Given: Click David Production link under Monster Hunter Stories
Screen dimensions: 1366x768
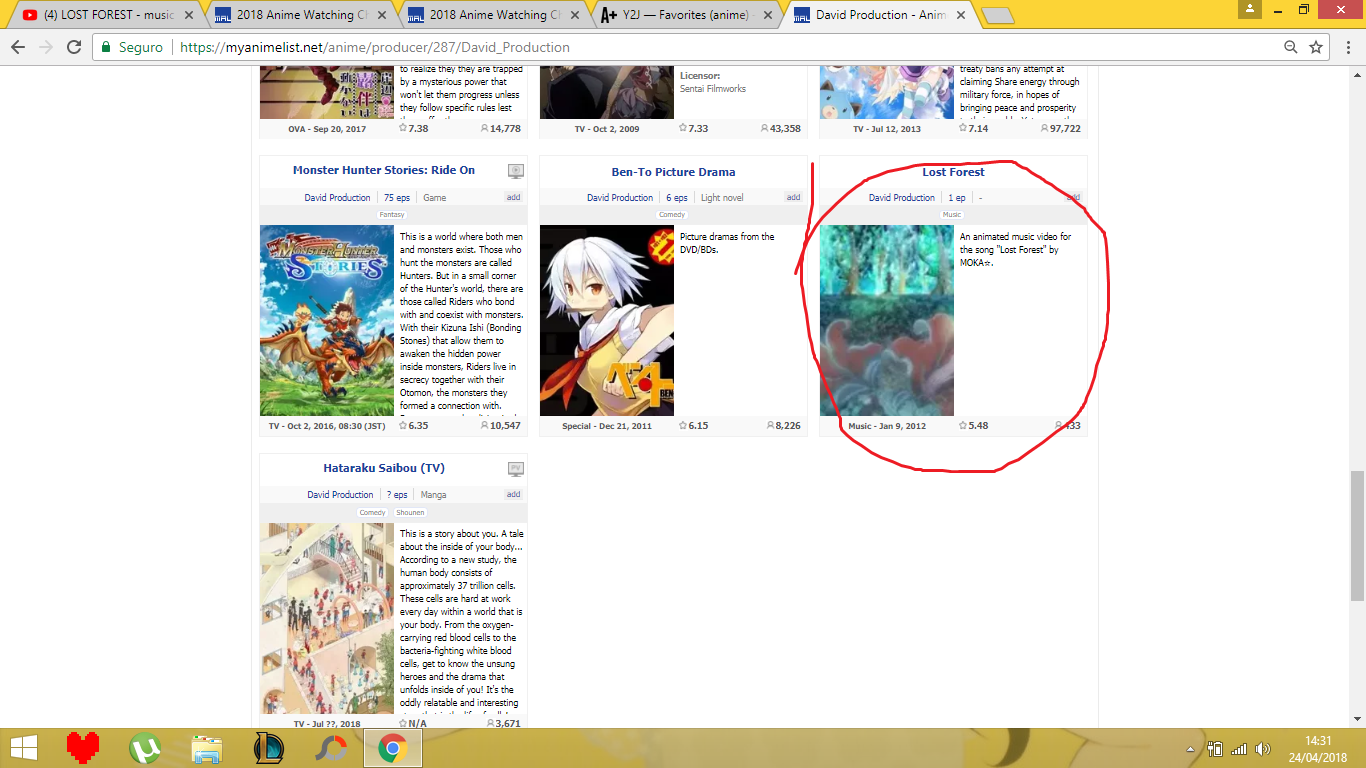Looking at the screenshot, I should (x=337, y=198).
